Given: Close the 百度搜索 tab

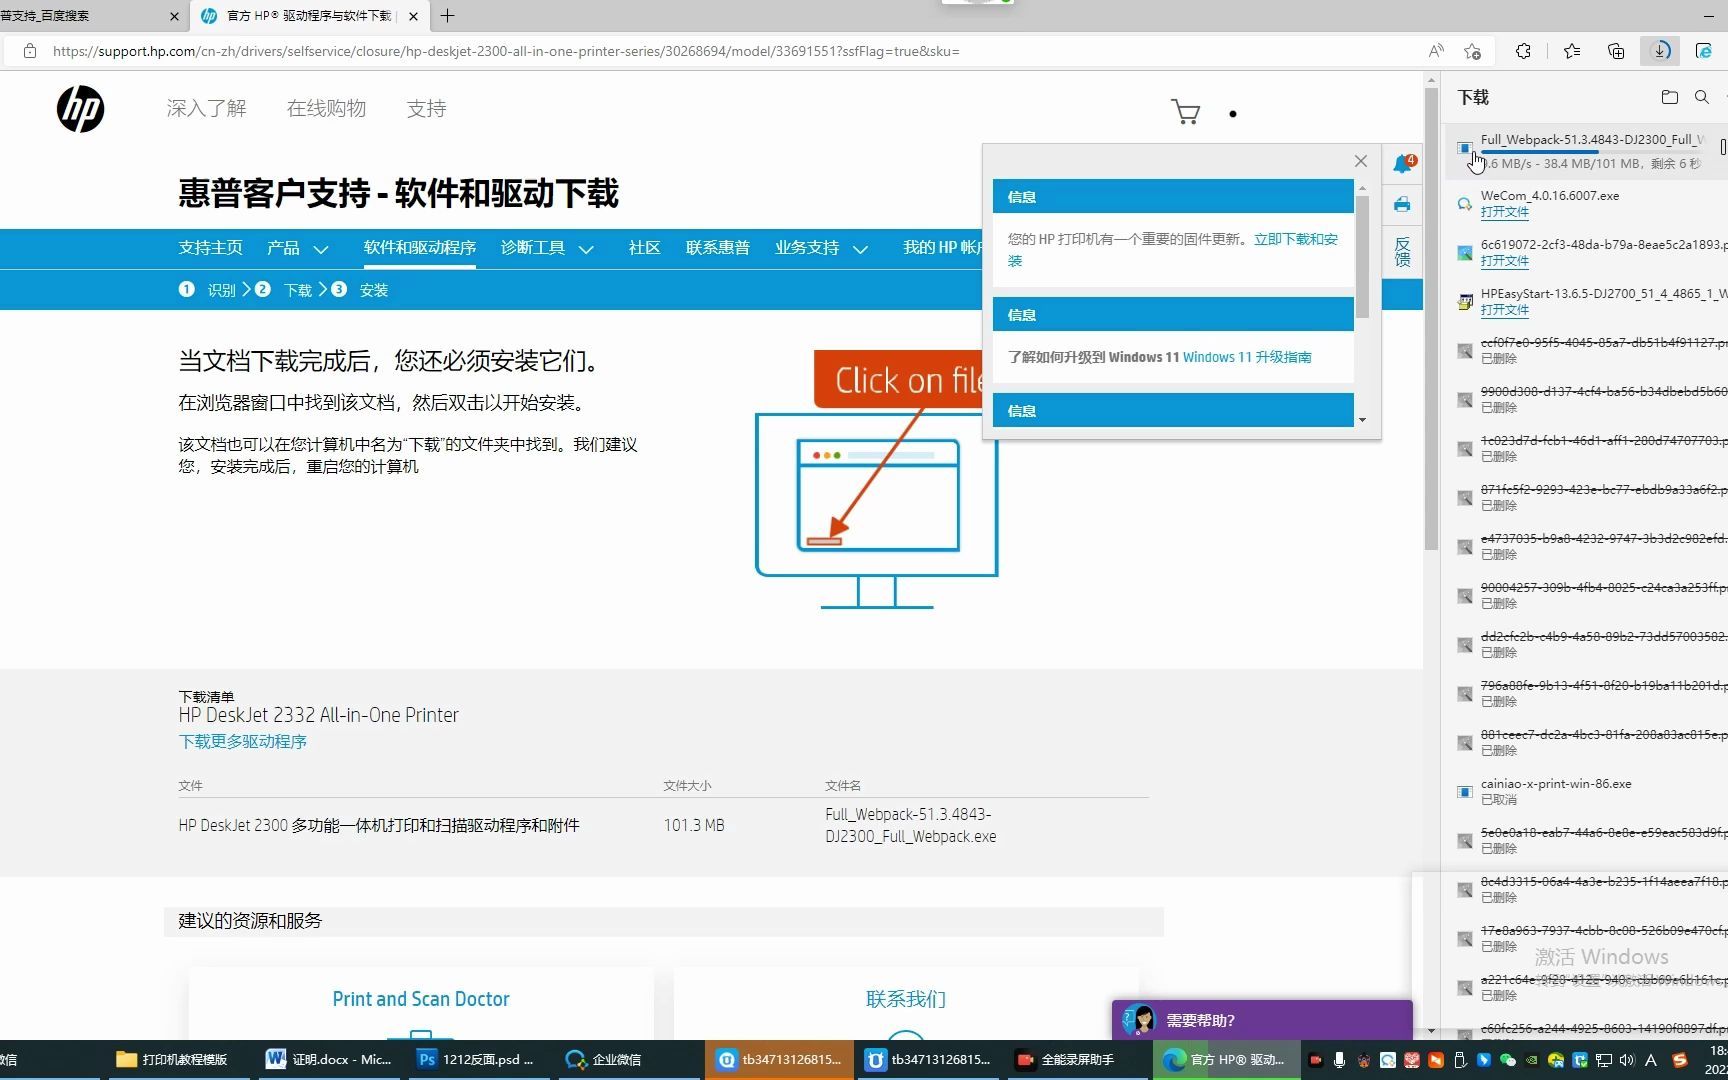Looking at the screenshot, I should click(x=175, y=16).
